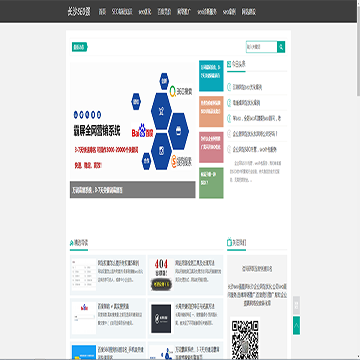Click the QR code in 关于我们 panel
Viewport: 360px width, 360px height.
[x=245, y=339]
